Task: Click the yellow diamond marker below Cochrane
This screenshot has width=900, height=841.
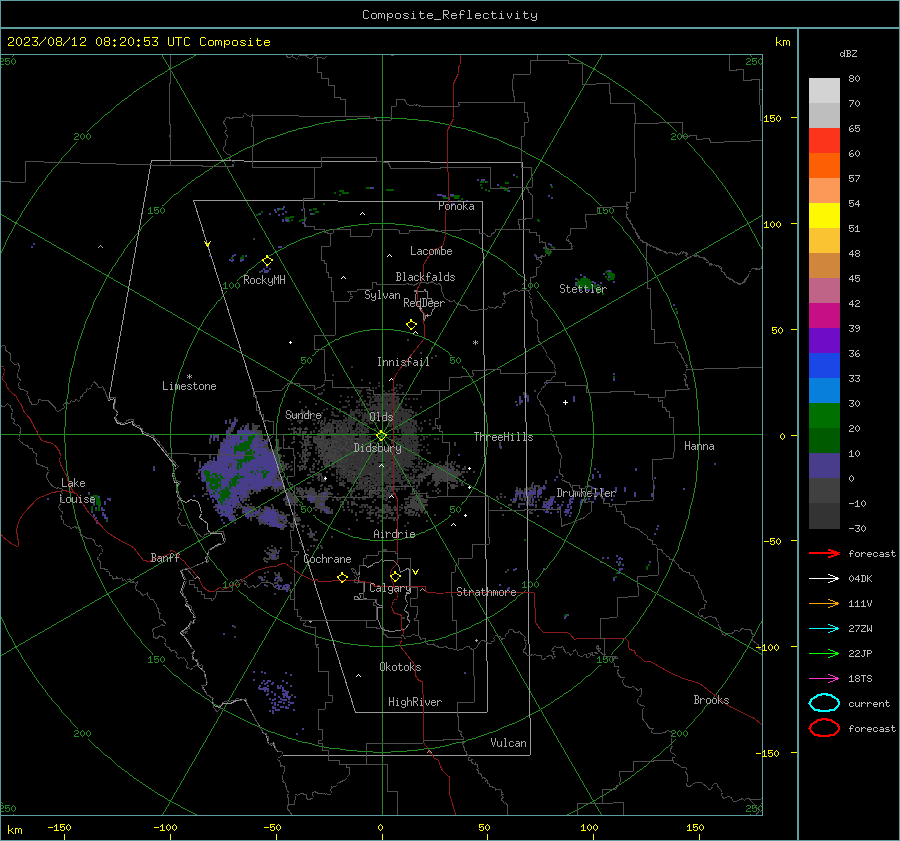Action: point(343,577)
